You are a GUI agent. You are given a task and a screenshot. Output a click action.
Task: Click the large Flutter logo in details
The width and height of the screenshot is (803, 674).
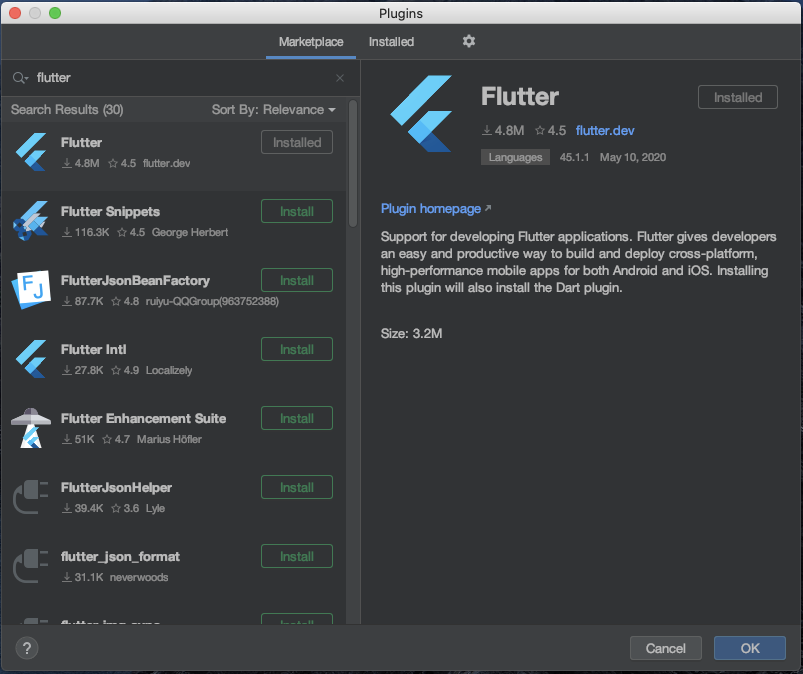click(x=421, y=114)
